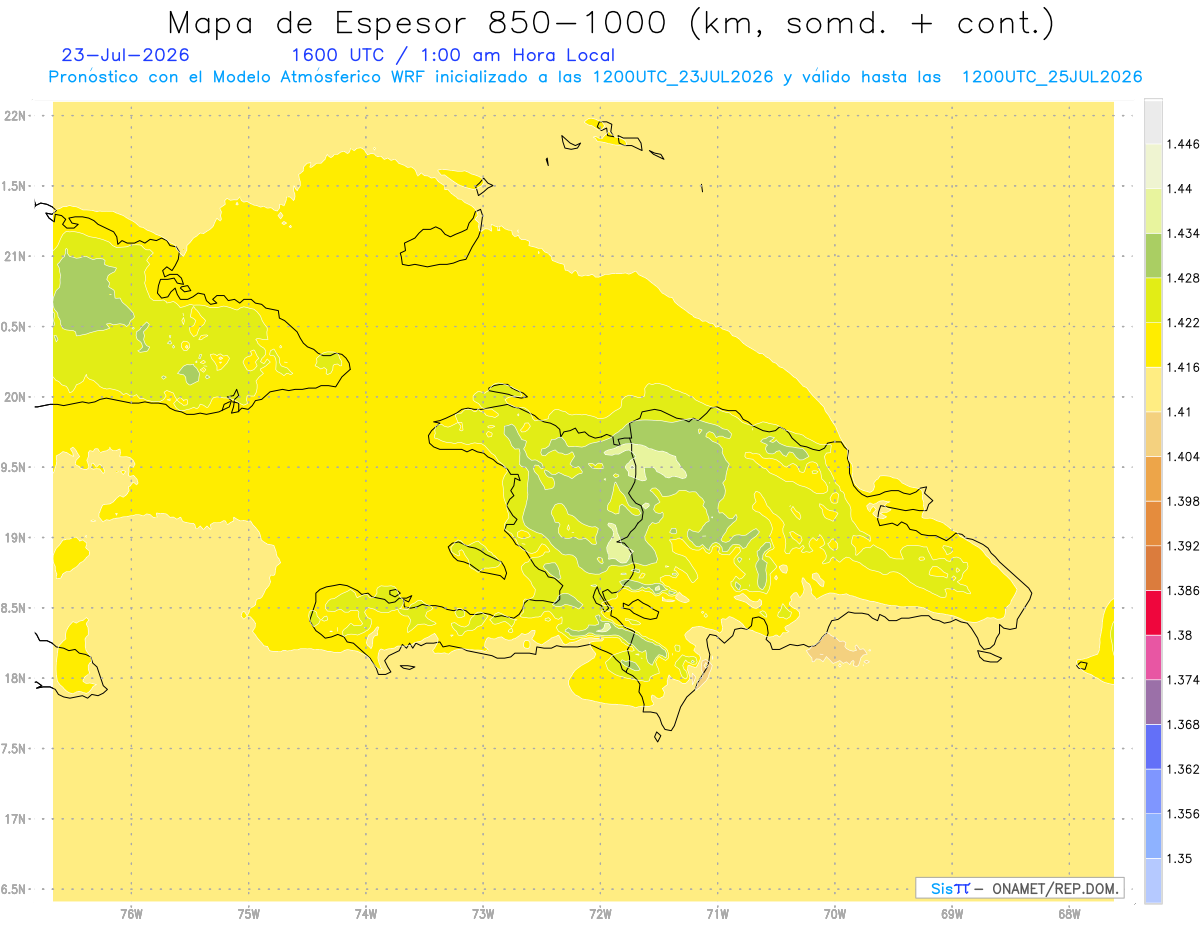Click latitude label "21N"
The height and width of the screenshot is (927, 1200).
[17, 257]
